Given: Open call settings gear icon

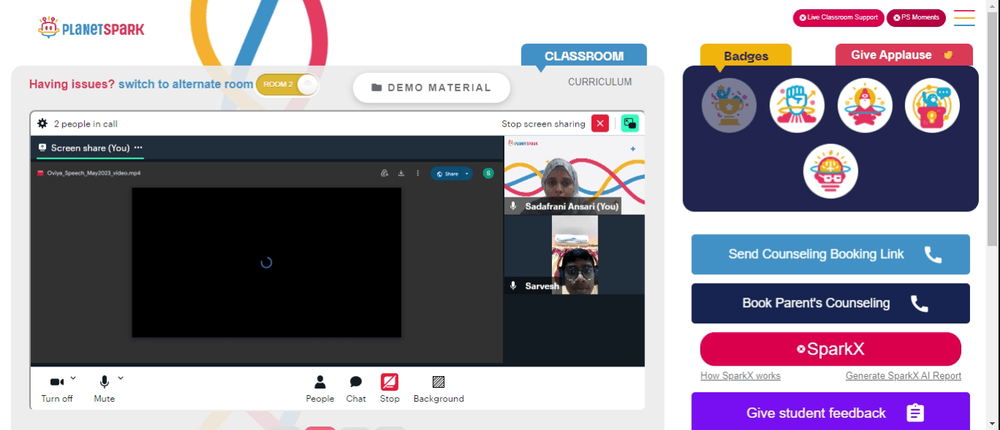Looking at the screenshot, I should tap(43, 124).
